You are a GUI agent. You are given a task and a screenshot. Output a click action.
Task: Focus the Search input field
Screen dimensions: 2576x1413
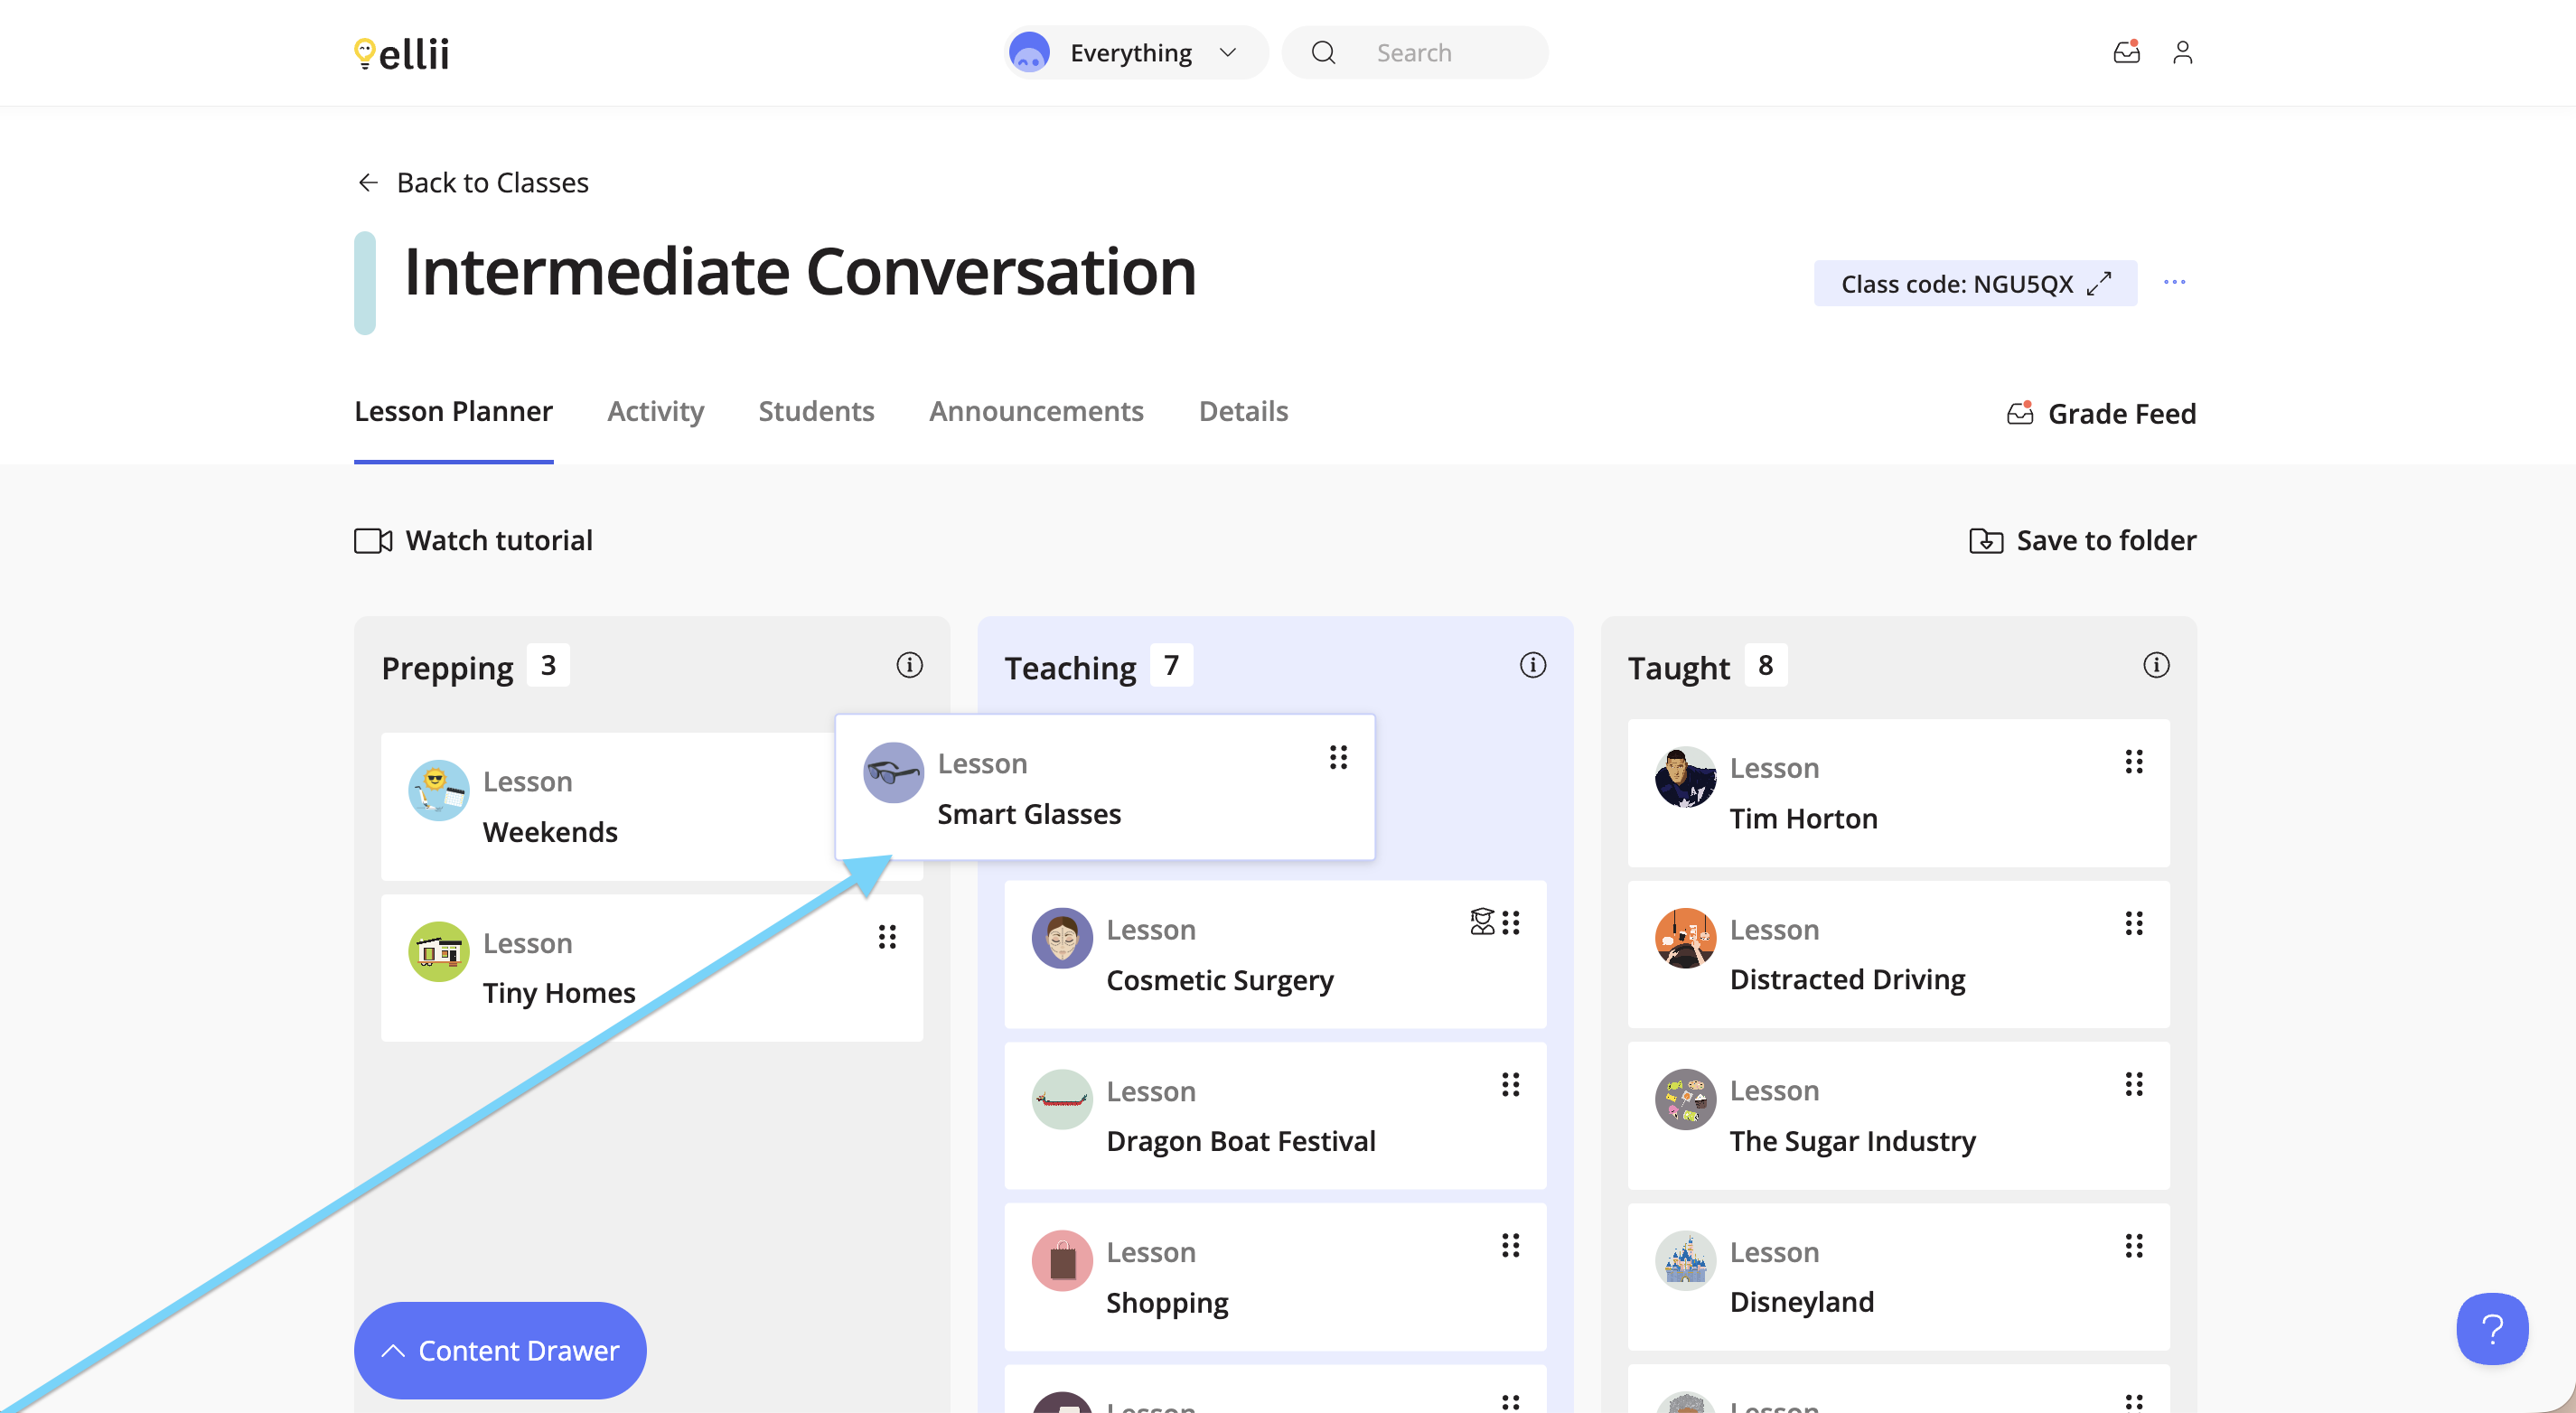(x=1415, y=52)
